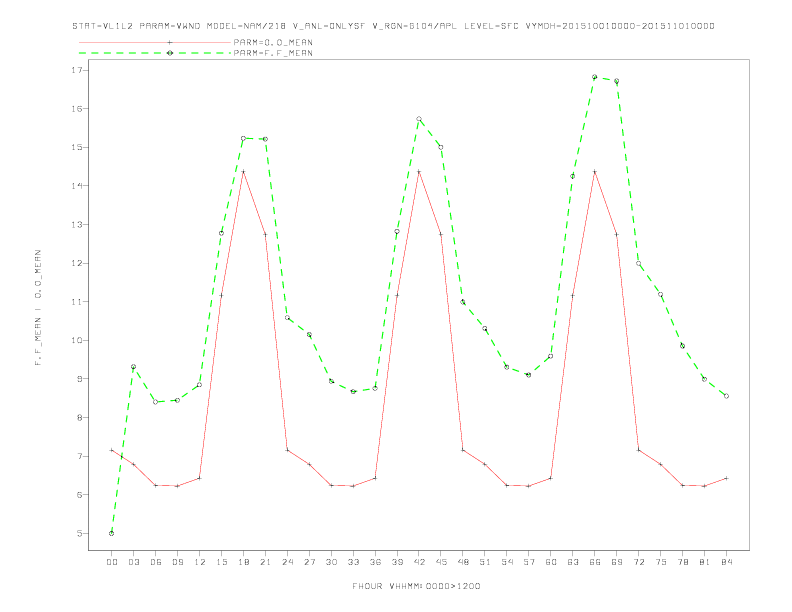Select the MODEL=NAM/218 text in the header
The width and height of the screenshot is (792, 612).
pyautogui.click(x=246, y=26)
